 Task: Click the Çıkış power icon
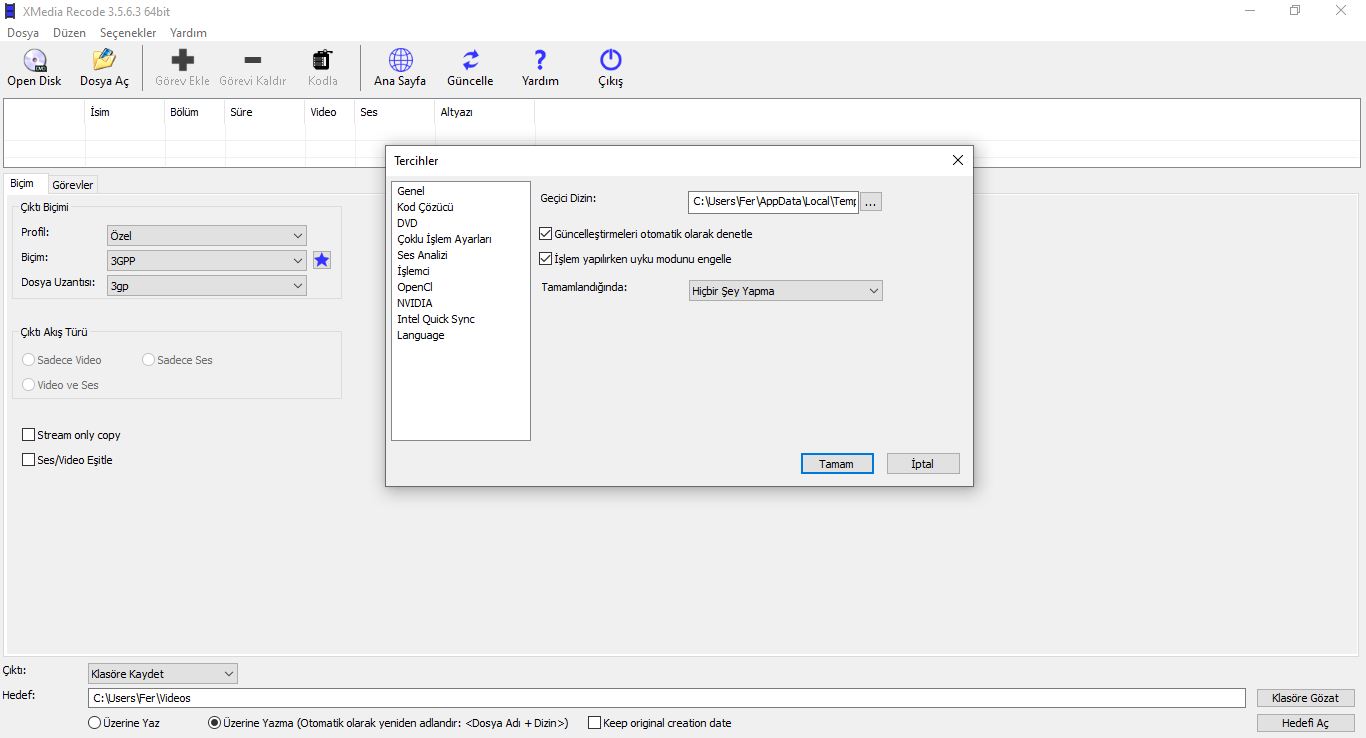pyautogui.click(x=610, y=60)
